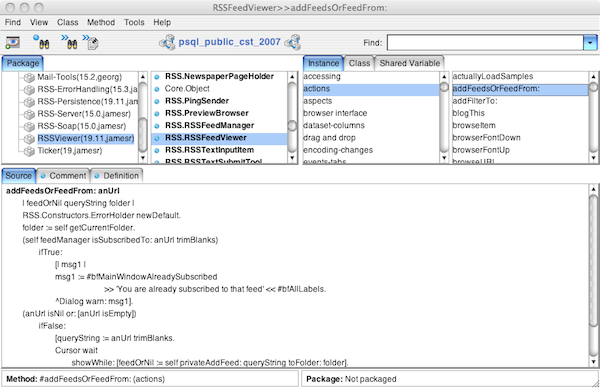The height and width of the screenshot is (388, 600).
Task: Open the Class menu
Action: click(x=68, y=22)
